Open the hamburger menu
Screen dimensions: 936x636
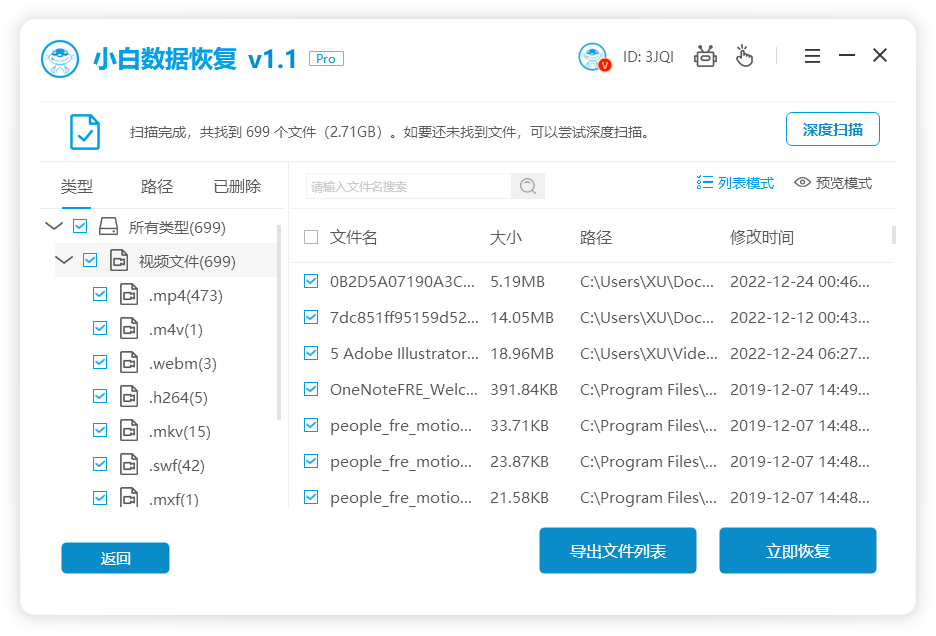click(x=812, y=56)
